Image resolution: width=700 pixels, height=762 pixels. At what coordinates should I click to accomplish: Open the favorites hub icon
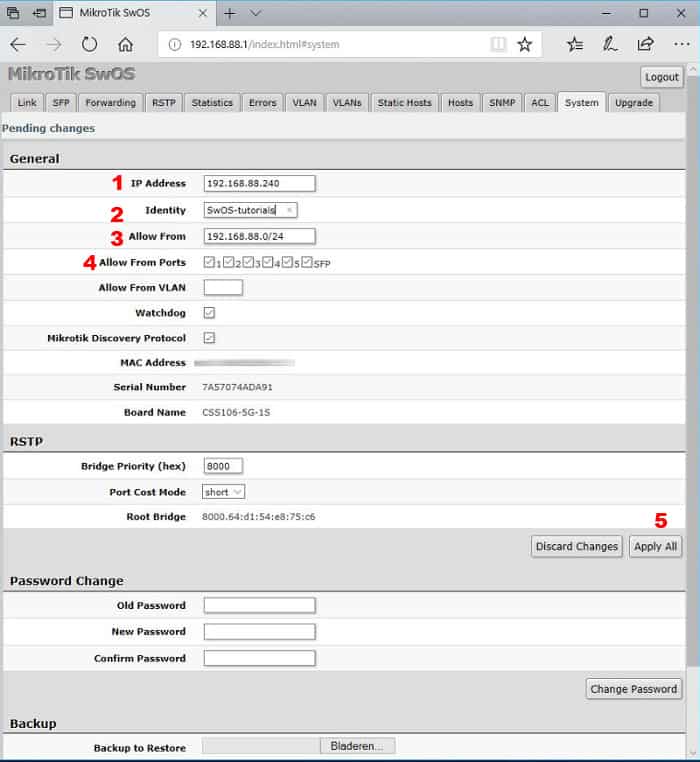pos(575,44)
